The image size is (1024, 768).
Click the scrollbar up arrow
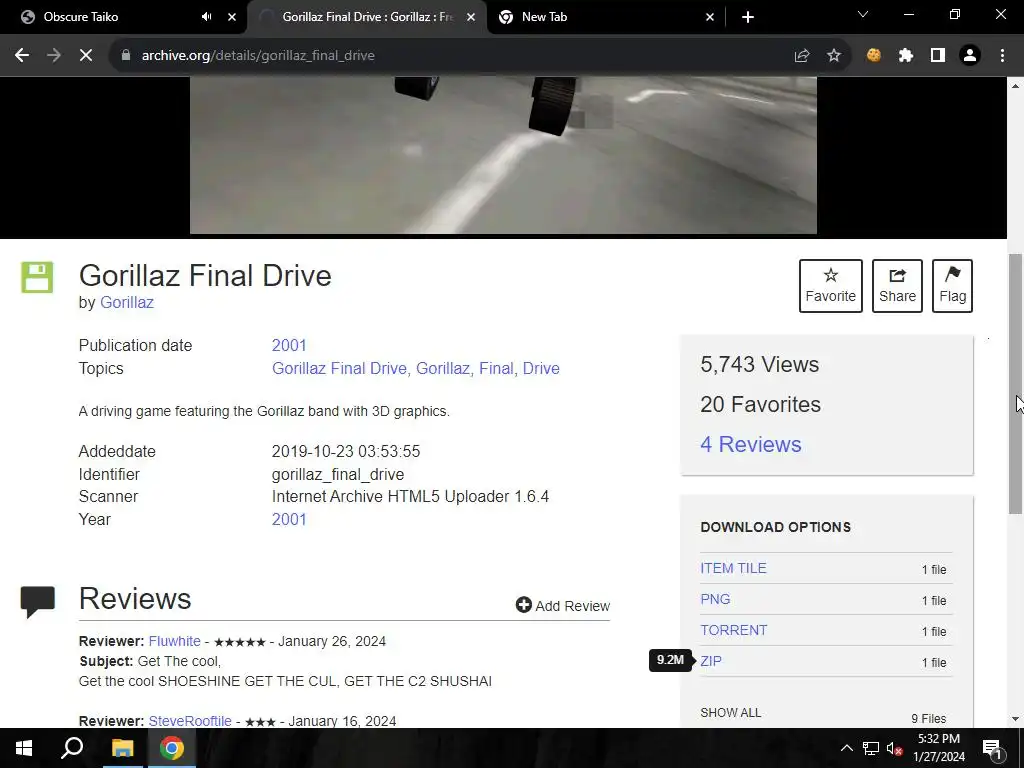point(1016,86)
